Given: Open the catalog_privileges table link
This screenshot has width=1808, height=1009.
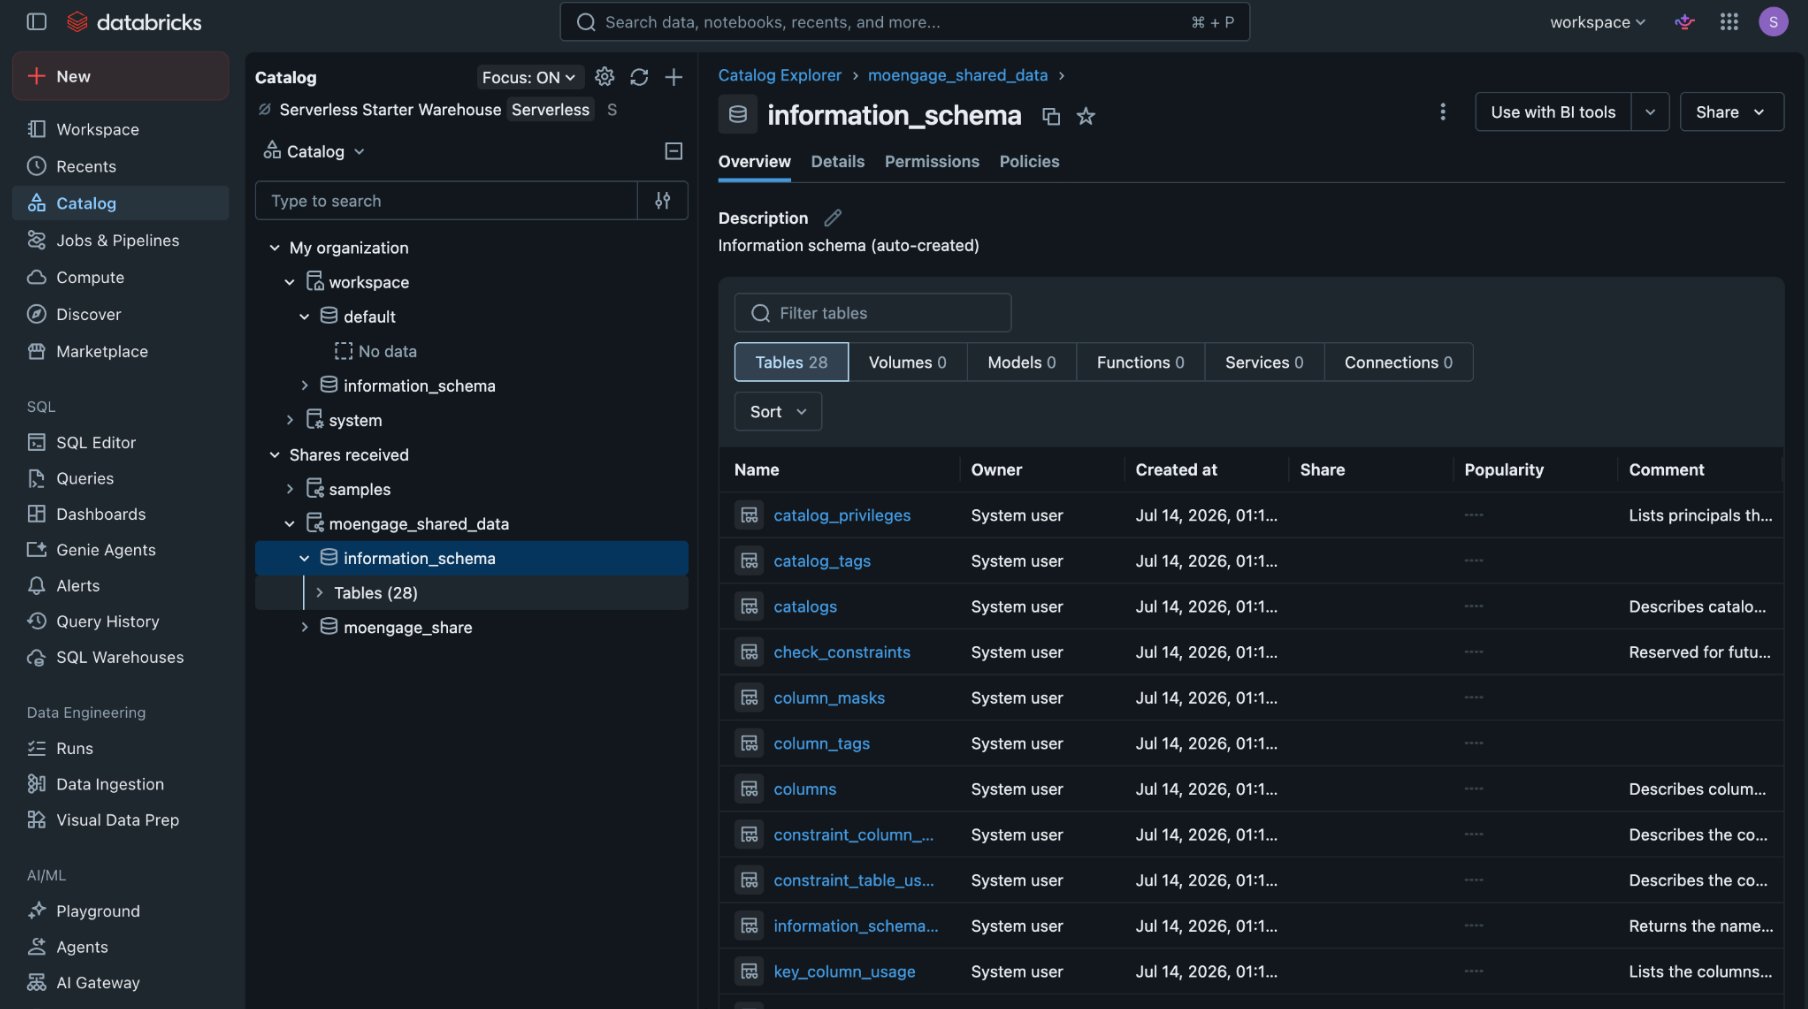Looking at the screenshot, I should (841, 515).
